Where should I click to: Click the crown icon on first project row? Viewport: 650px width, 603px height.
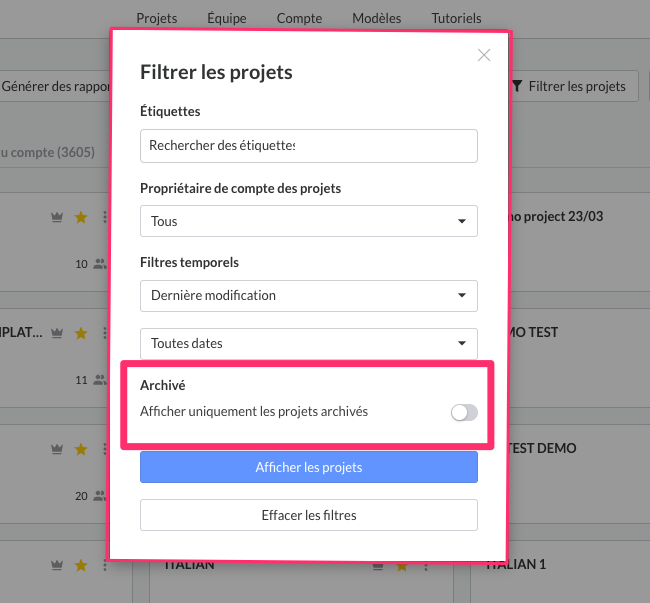pos(57,217)
